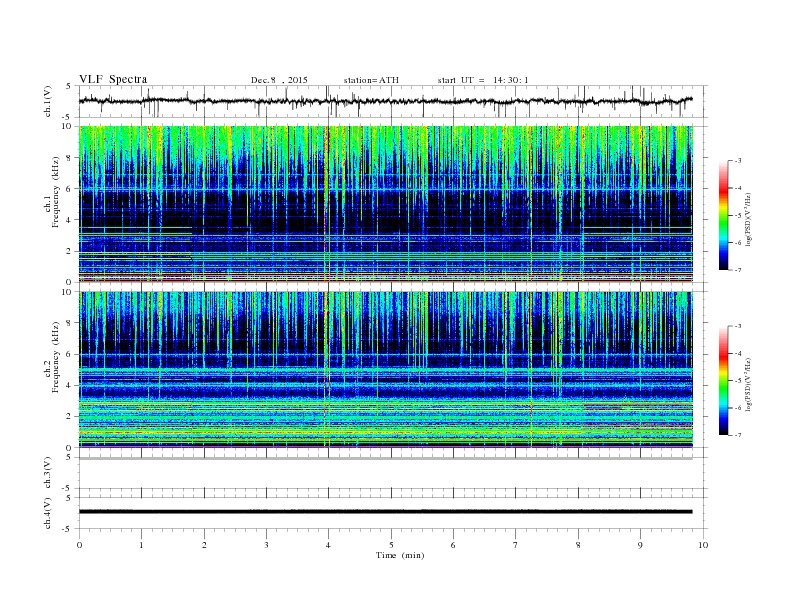
Task: Click the ch.1 colorbar "log(PSD)(V²/Hz)" label
Action: click(748, 220)
